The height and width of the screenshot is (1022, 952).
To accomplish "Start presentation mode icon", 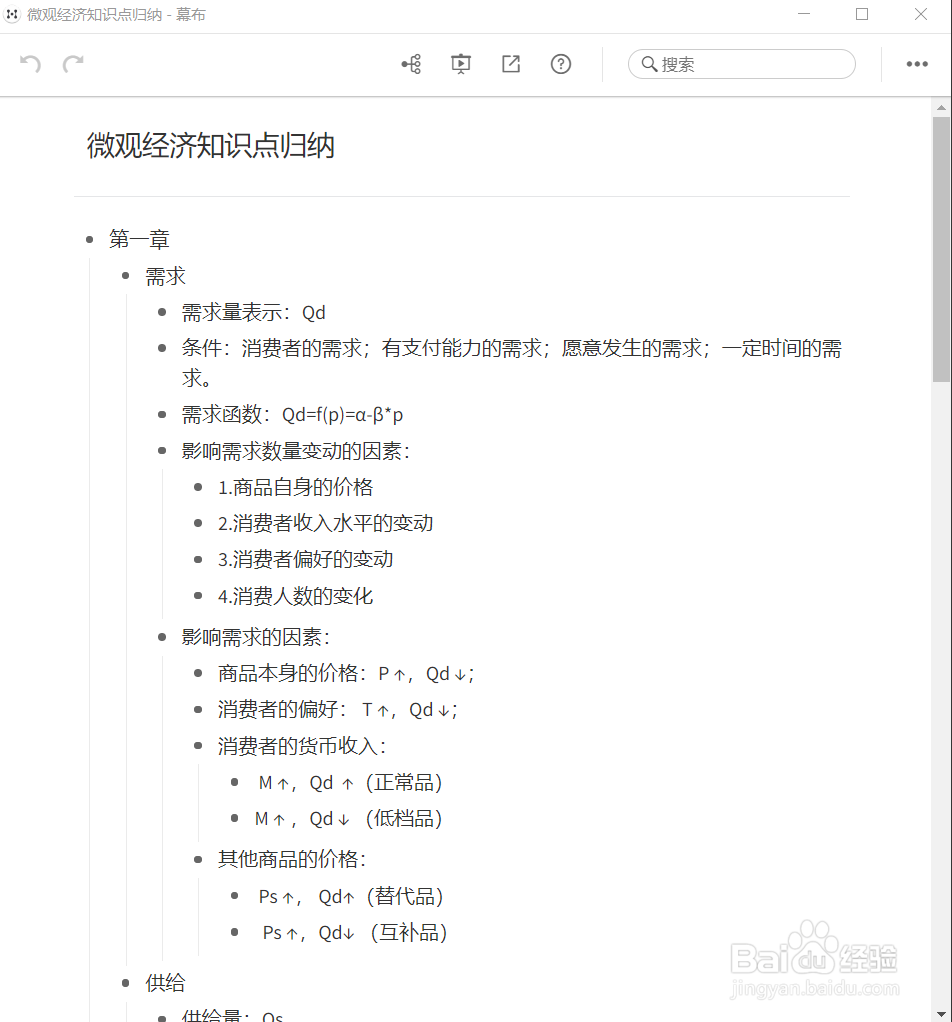I will point(461,64).
